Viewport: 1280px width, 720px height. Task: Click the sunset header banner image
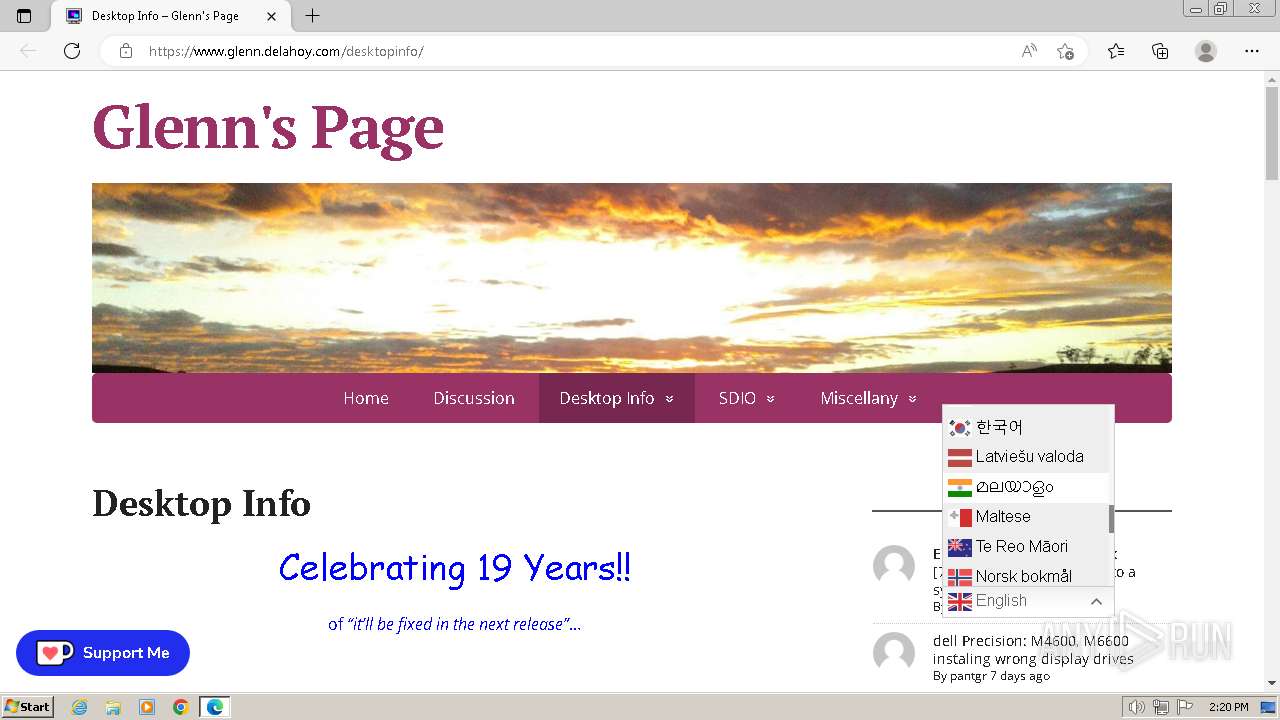632,277
